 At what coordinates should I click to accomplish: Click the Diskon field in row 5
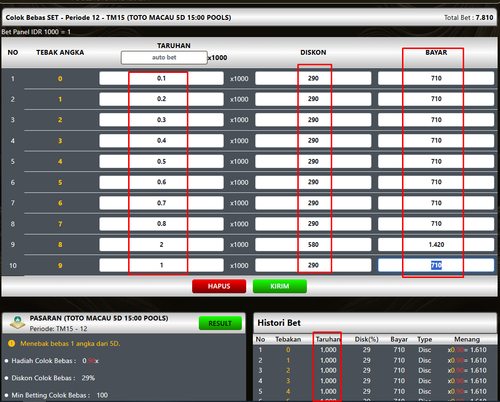313,161
